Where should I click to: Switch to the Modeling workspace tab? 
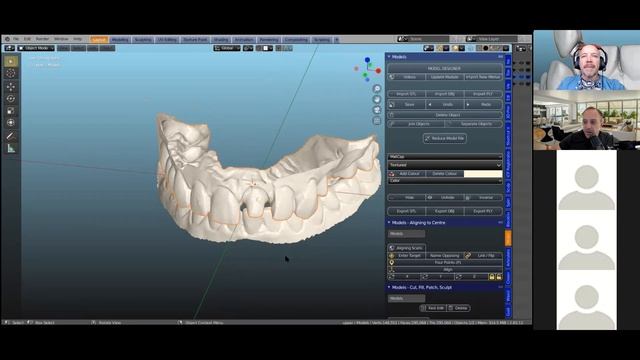point(120,40)
